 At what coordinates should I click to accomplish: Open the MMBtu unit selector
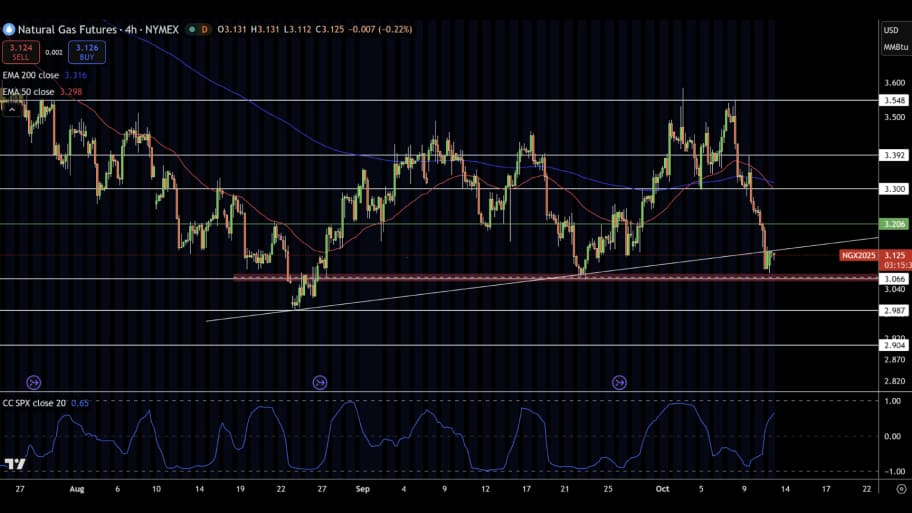[x=890, y=47]
